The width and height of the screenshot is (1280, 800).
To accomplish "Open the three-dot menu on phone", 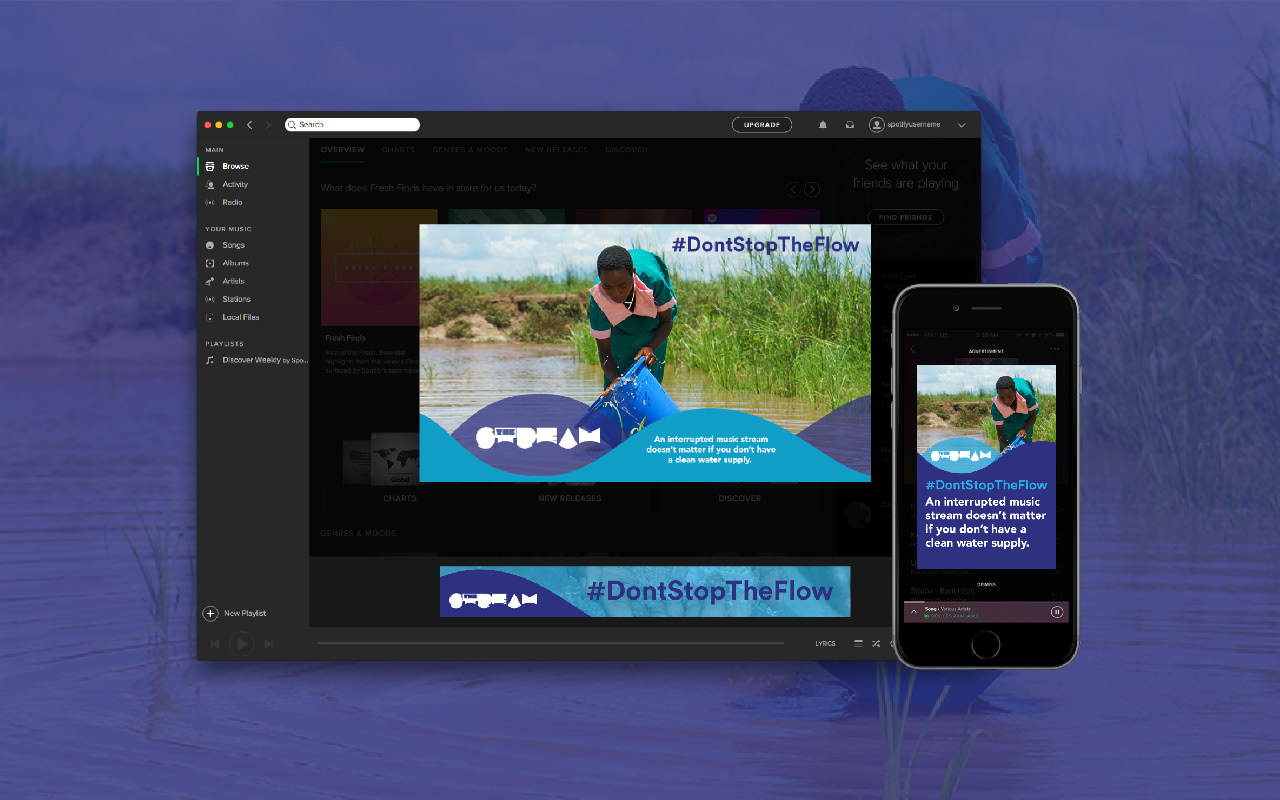I will tap(1054, 349).
